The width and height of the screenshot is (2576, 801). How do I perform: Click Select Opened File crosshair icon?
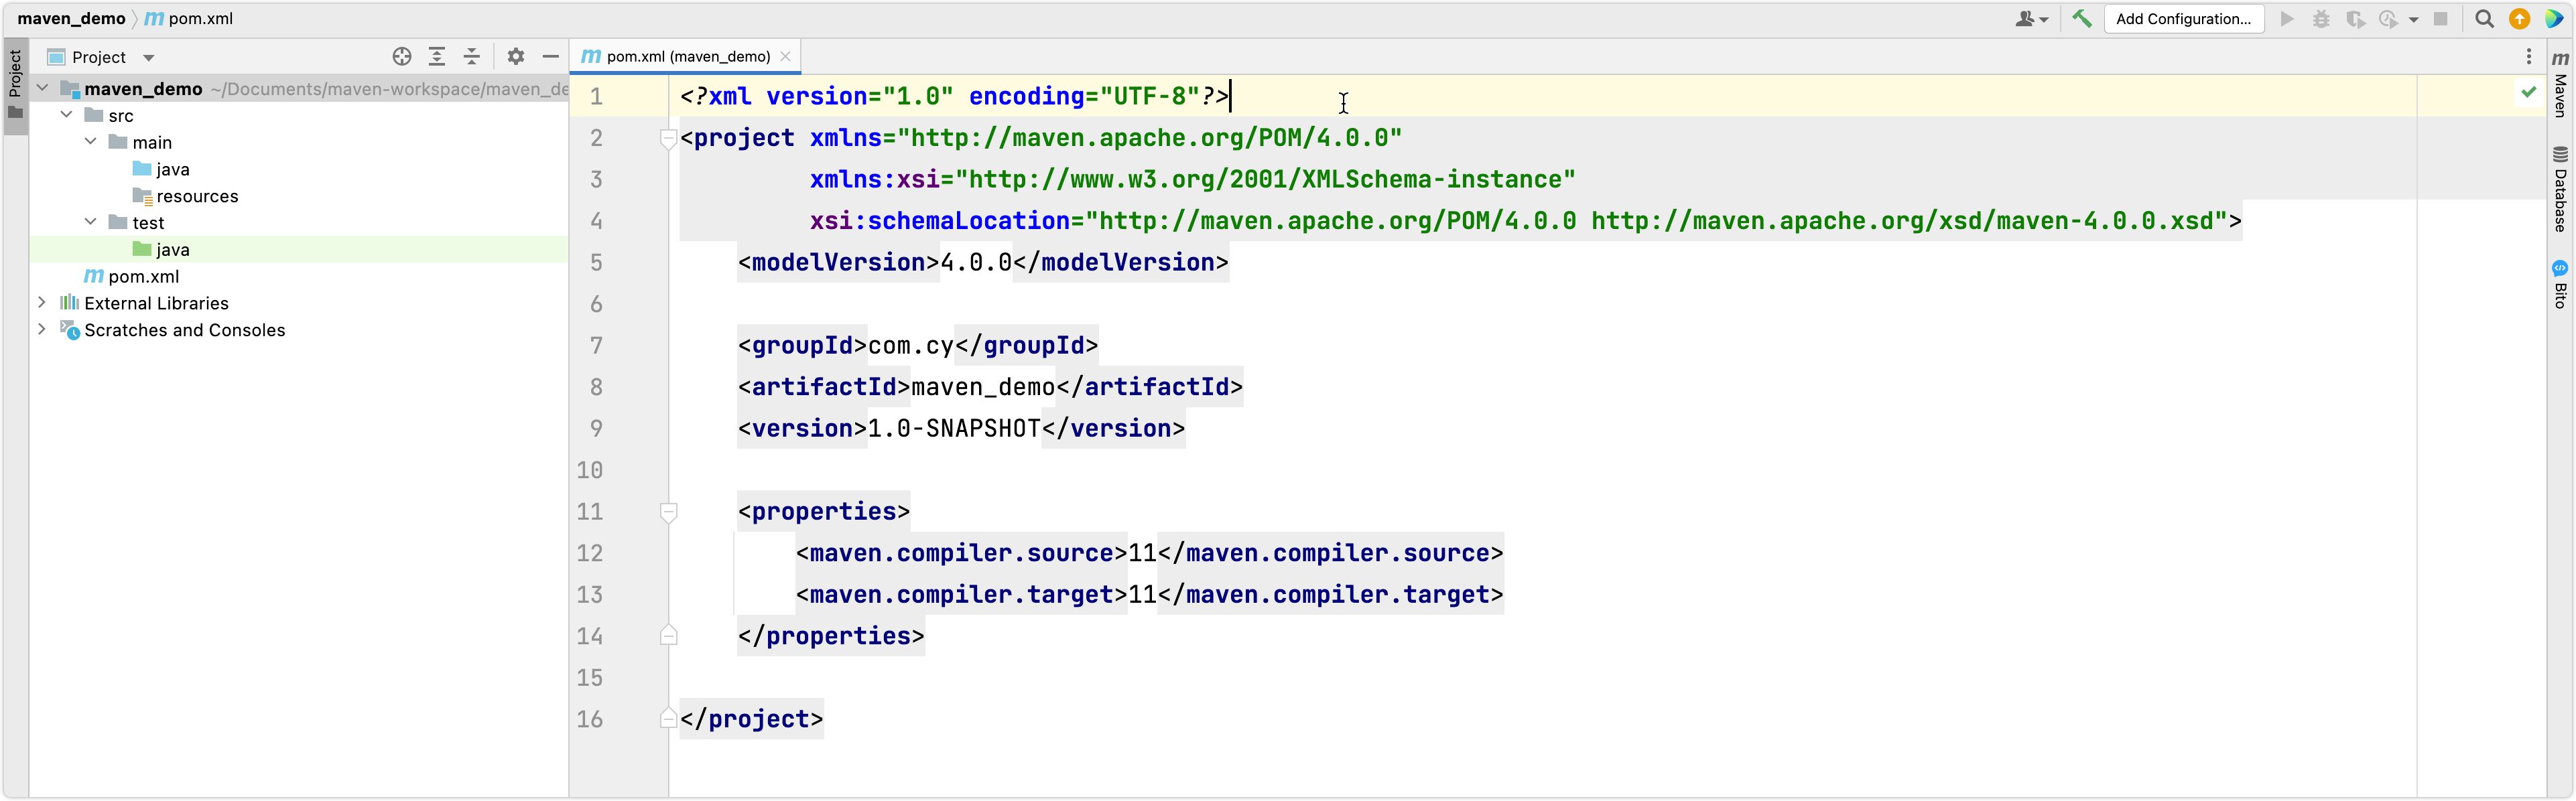click(x=402, y=57)
